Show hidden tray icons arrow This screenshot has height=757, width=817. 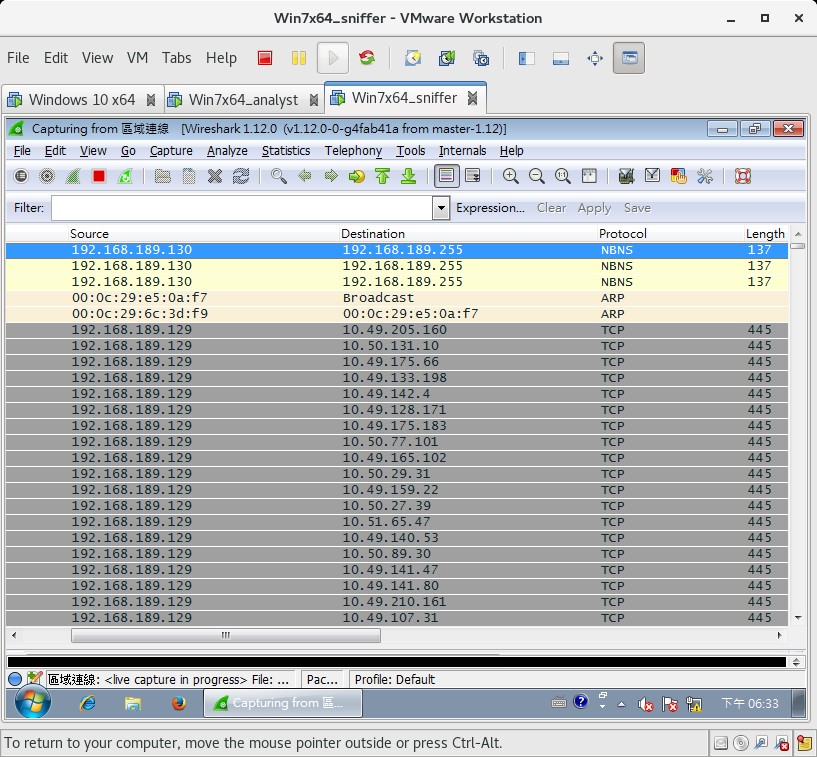621,704
